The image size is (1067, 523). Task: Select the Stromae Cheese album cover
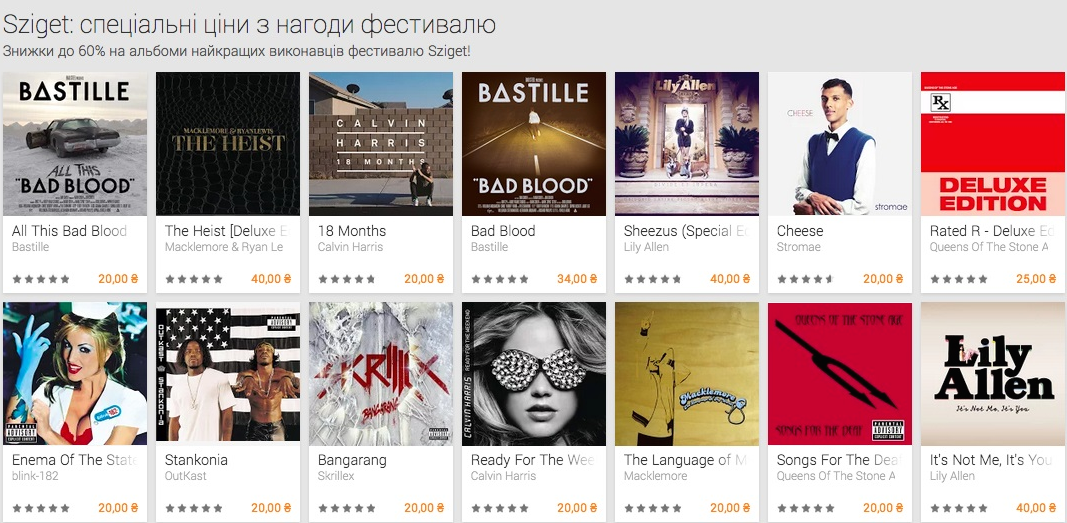click(840, 144)
